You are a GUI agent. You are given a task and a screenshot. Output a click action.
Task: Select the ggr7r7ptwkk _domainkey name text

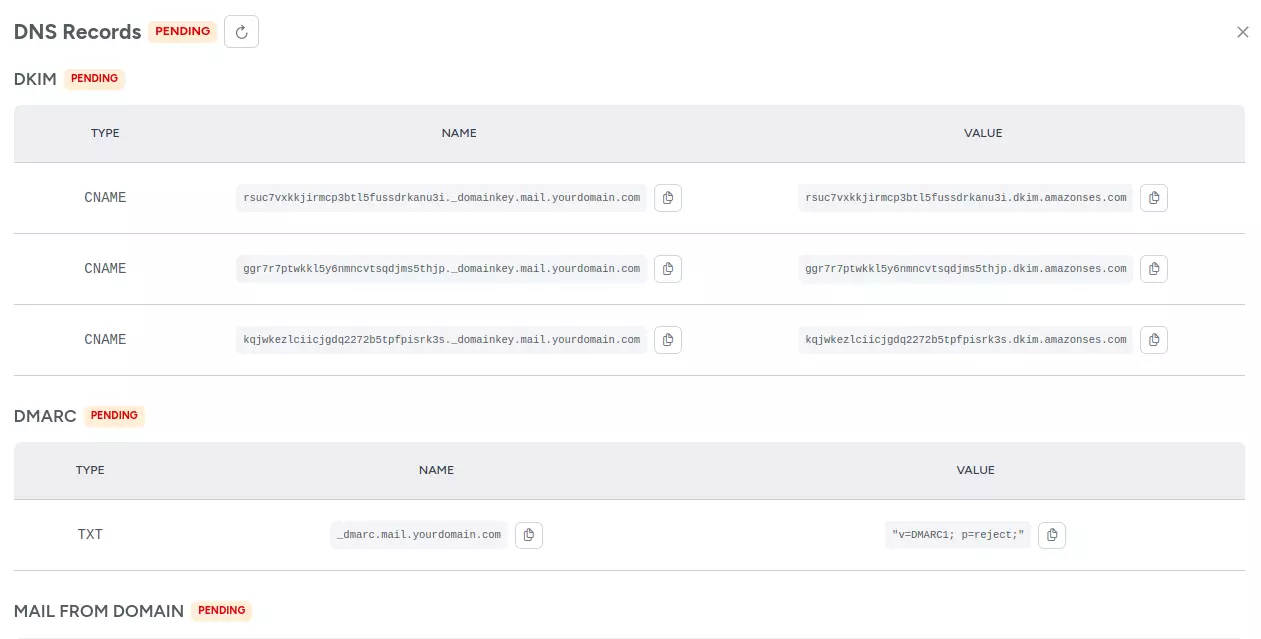coord(442,269)
